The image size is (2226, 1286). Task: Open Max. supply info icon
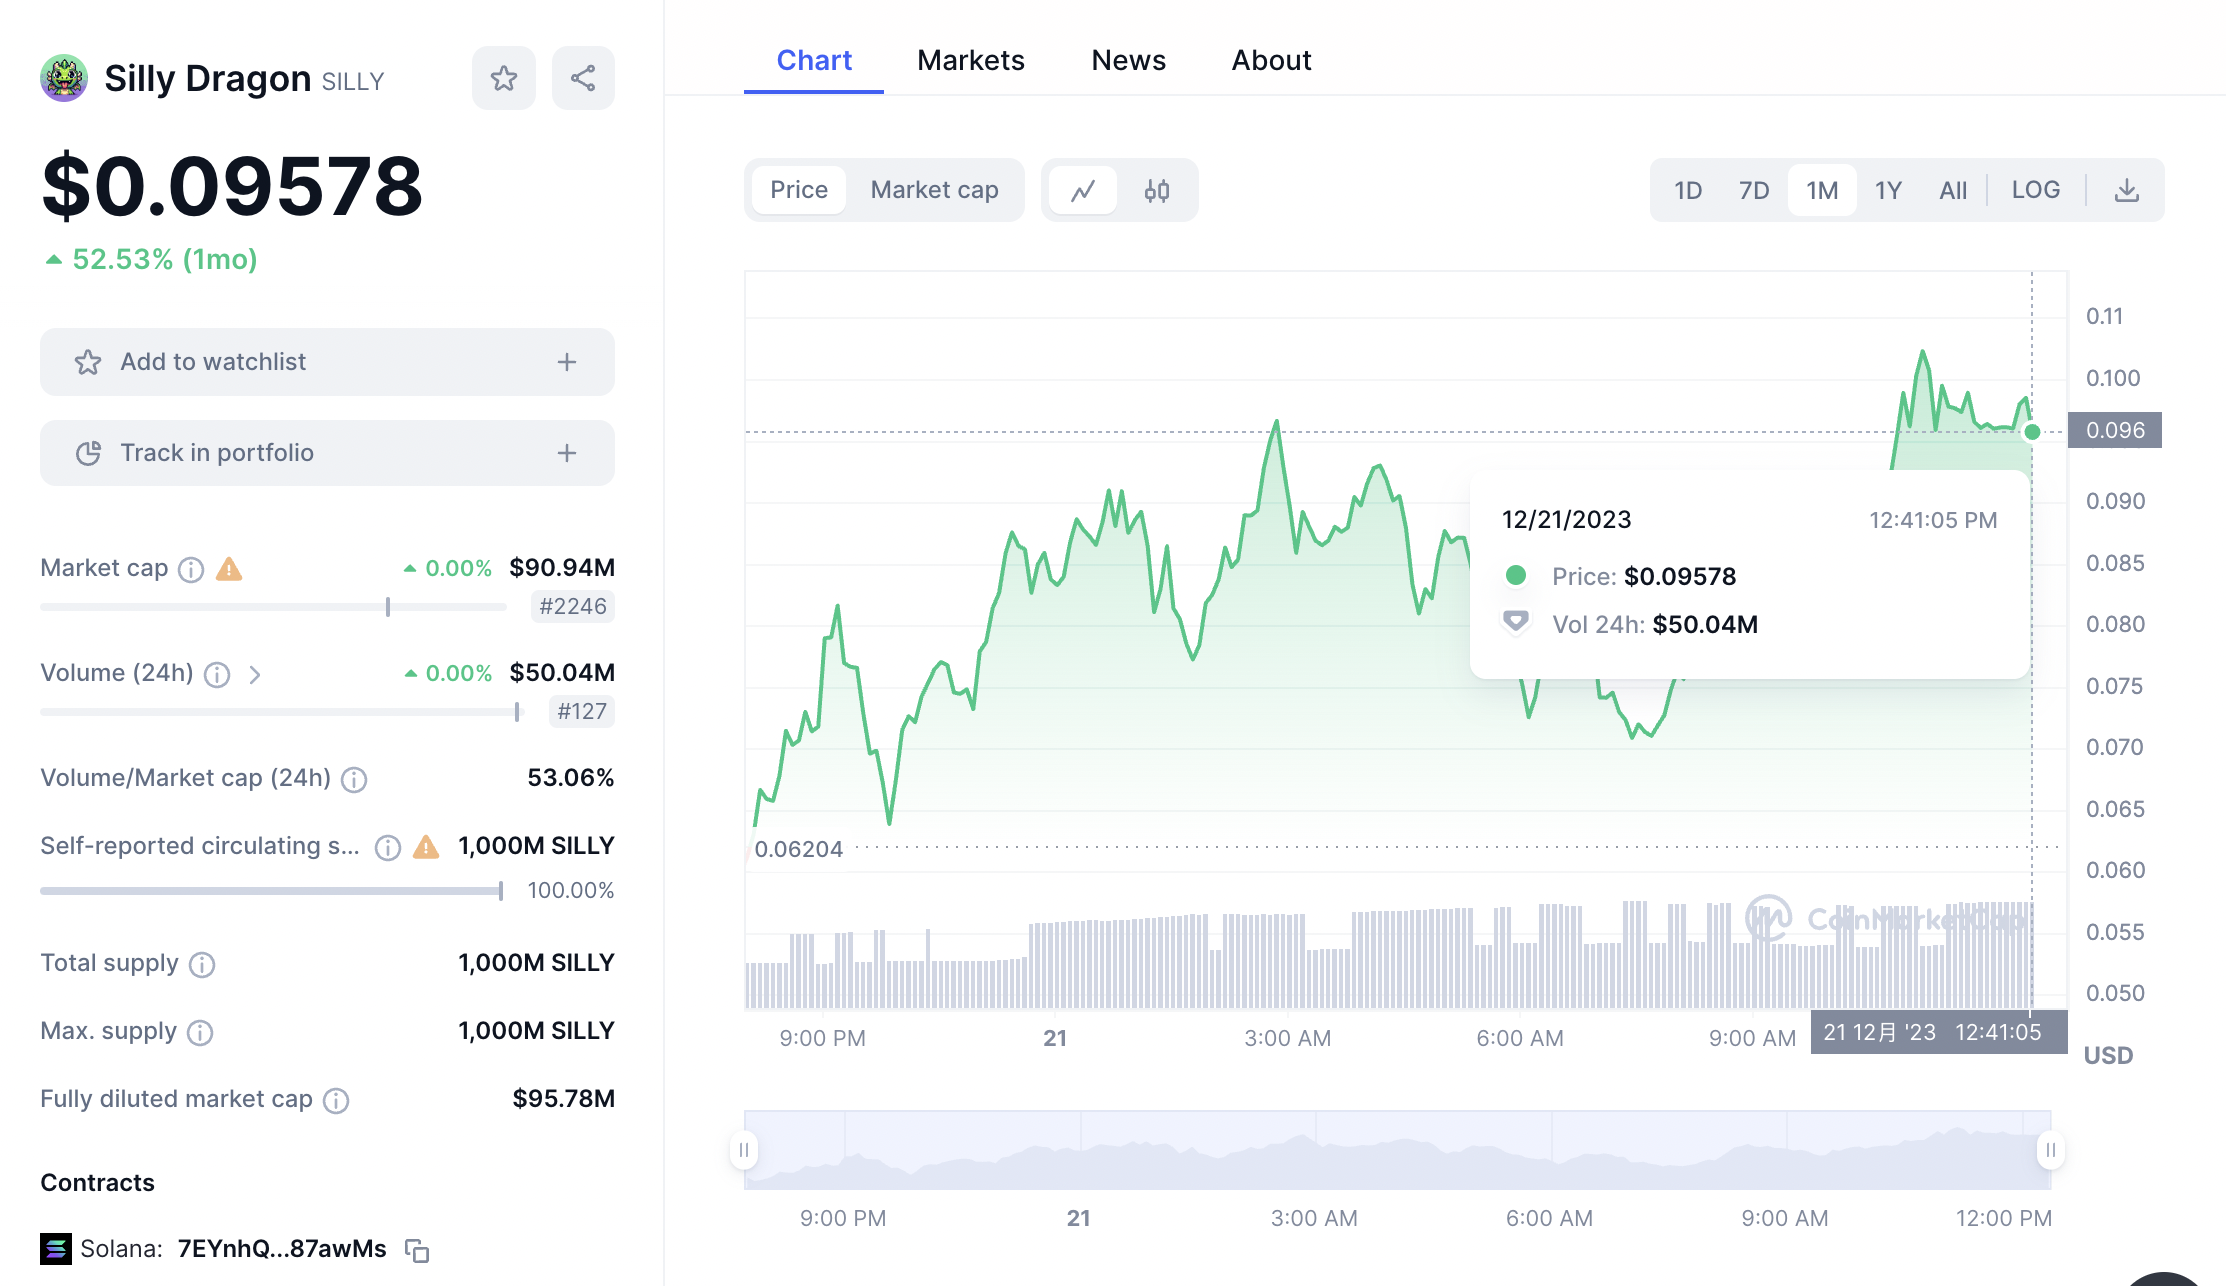tap(200, 1032)
